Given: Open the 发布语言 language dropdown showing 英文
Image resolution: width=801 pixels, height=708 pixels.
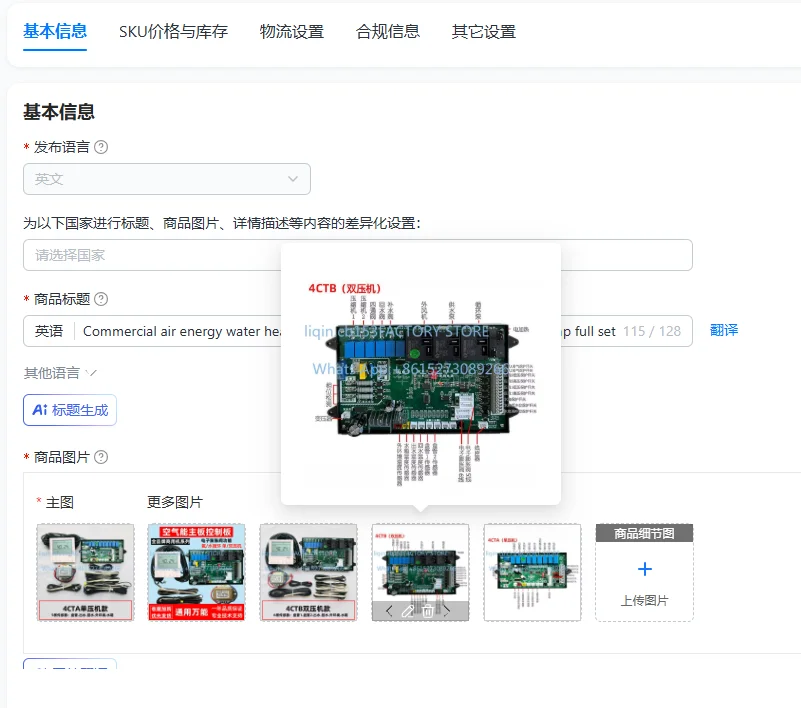Looking at the screenshot, I should click(x=167, y=179).
